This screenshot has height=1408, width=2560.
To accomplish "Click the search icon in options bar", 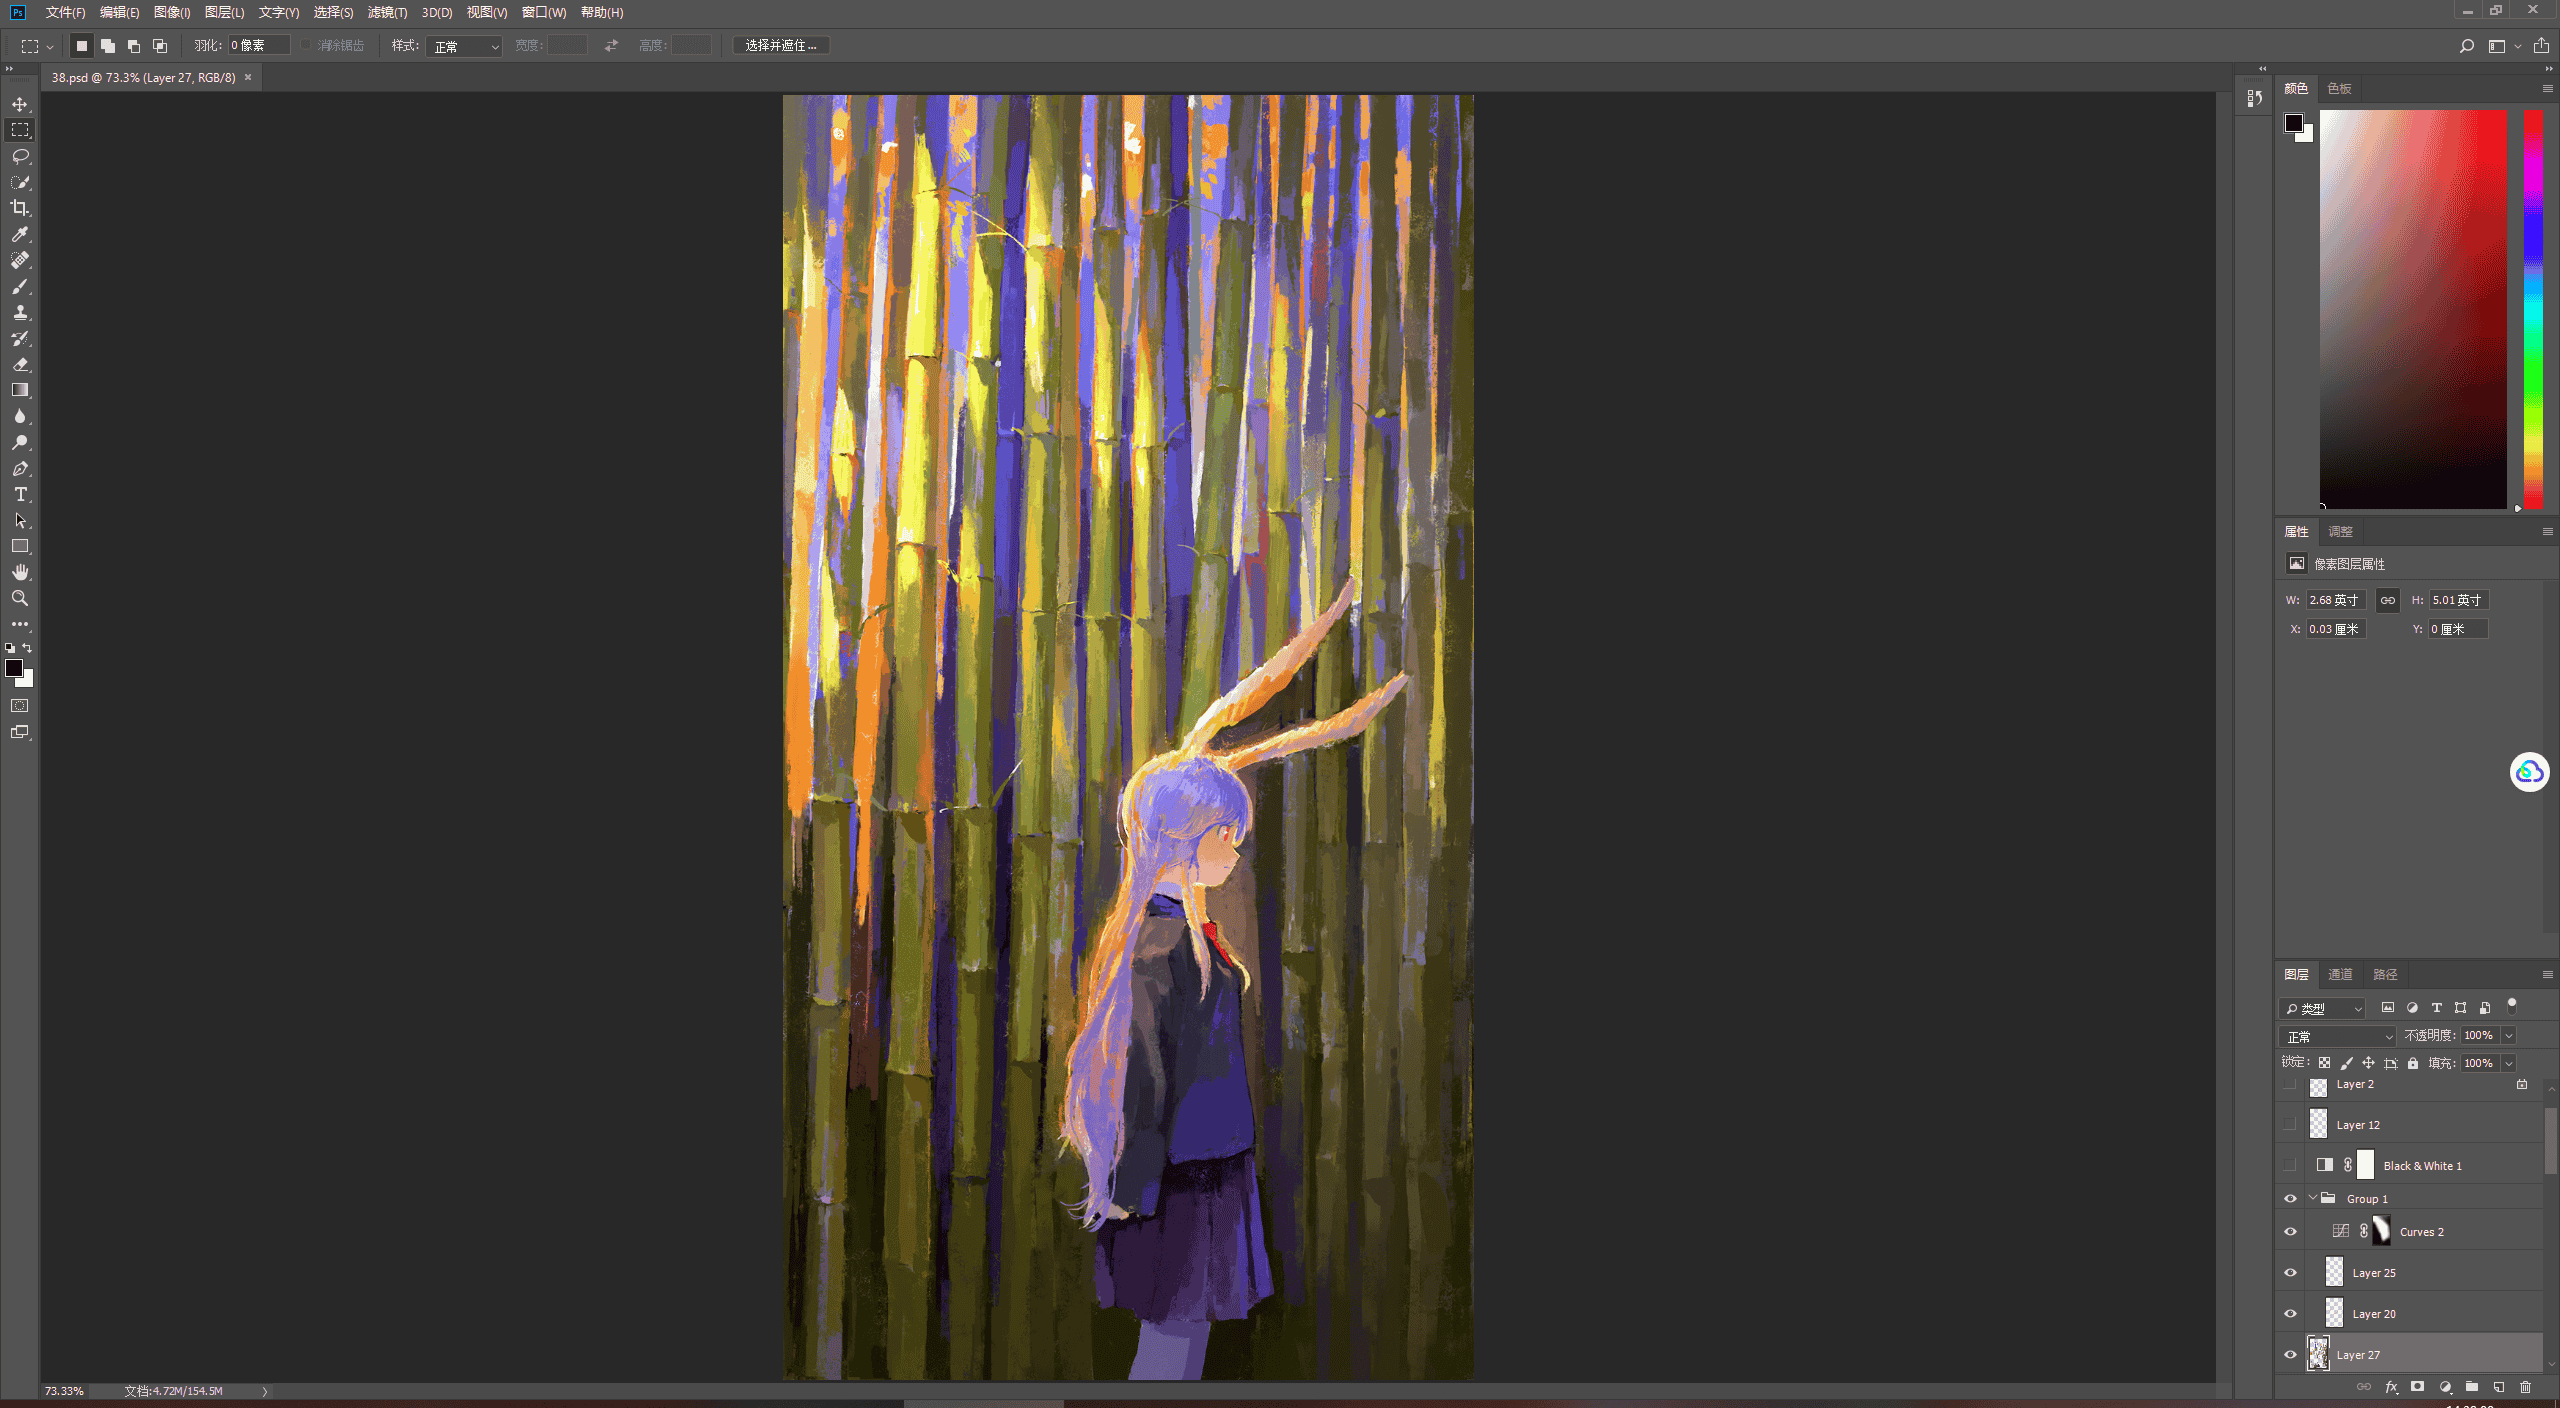I will (x=2466, y=46).
